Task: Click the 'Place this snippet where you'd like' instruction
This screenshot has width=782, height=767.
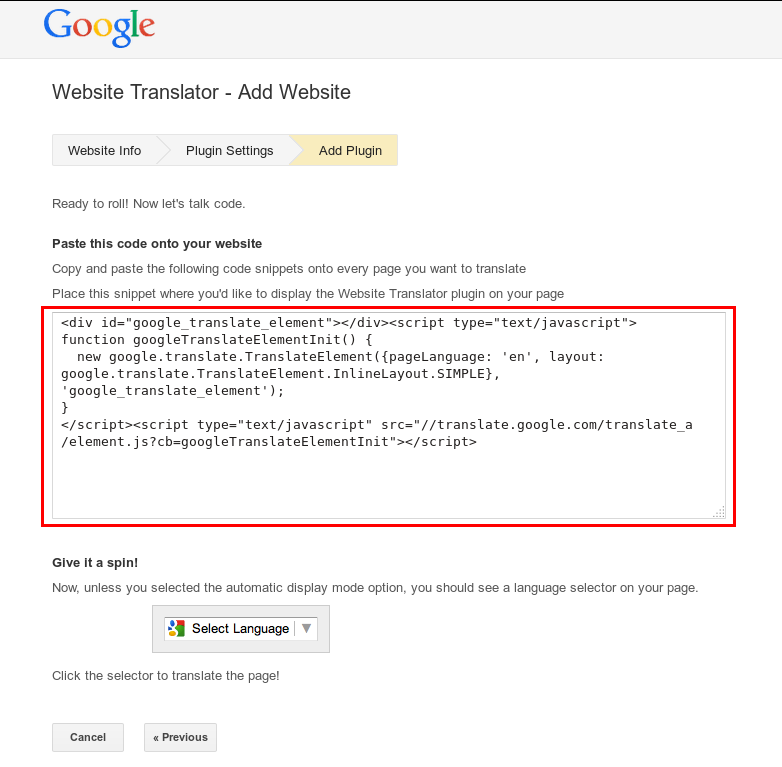Action: tap(308, 294)
